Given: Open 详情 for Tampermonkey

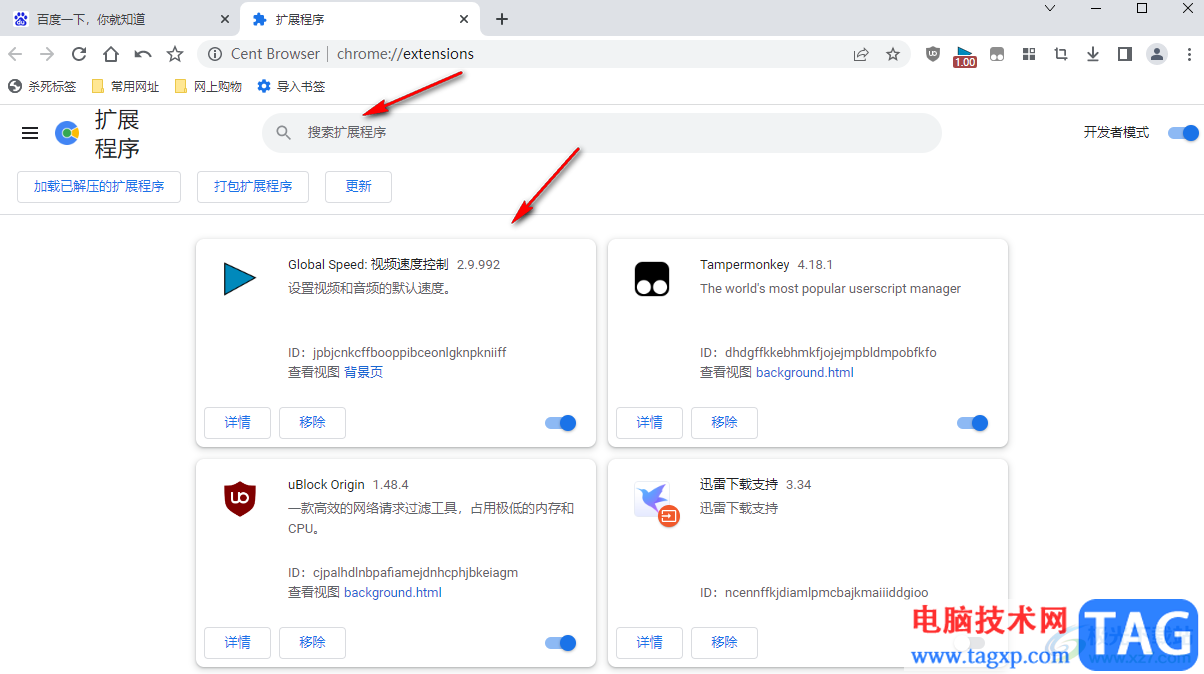Looking at the screenshot, I should pos(650,423).
